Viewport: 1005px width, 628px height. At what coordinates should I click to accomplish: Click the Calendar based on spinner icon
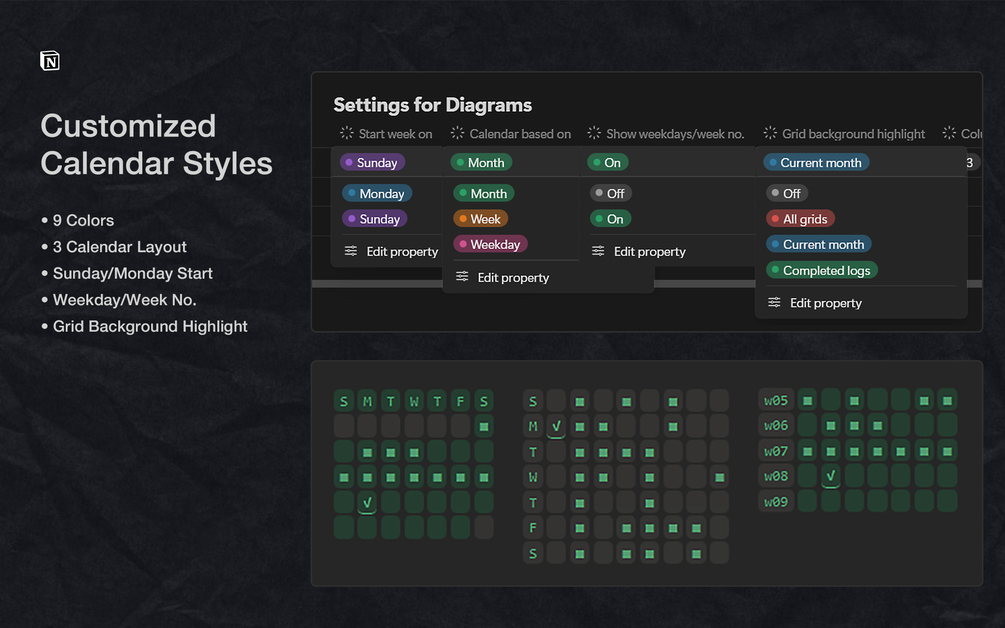coord(457,133)
